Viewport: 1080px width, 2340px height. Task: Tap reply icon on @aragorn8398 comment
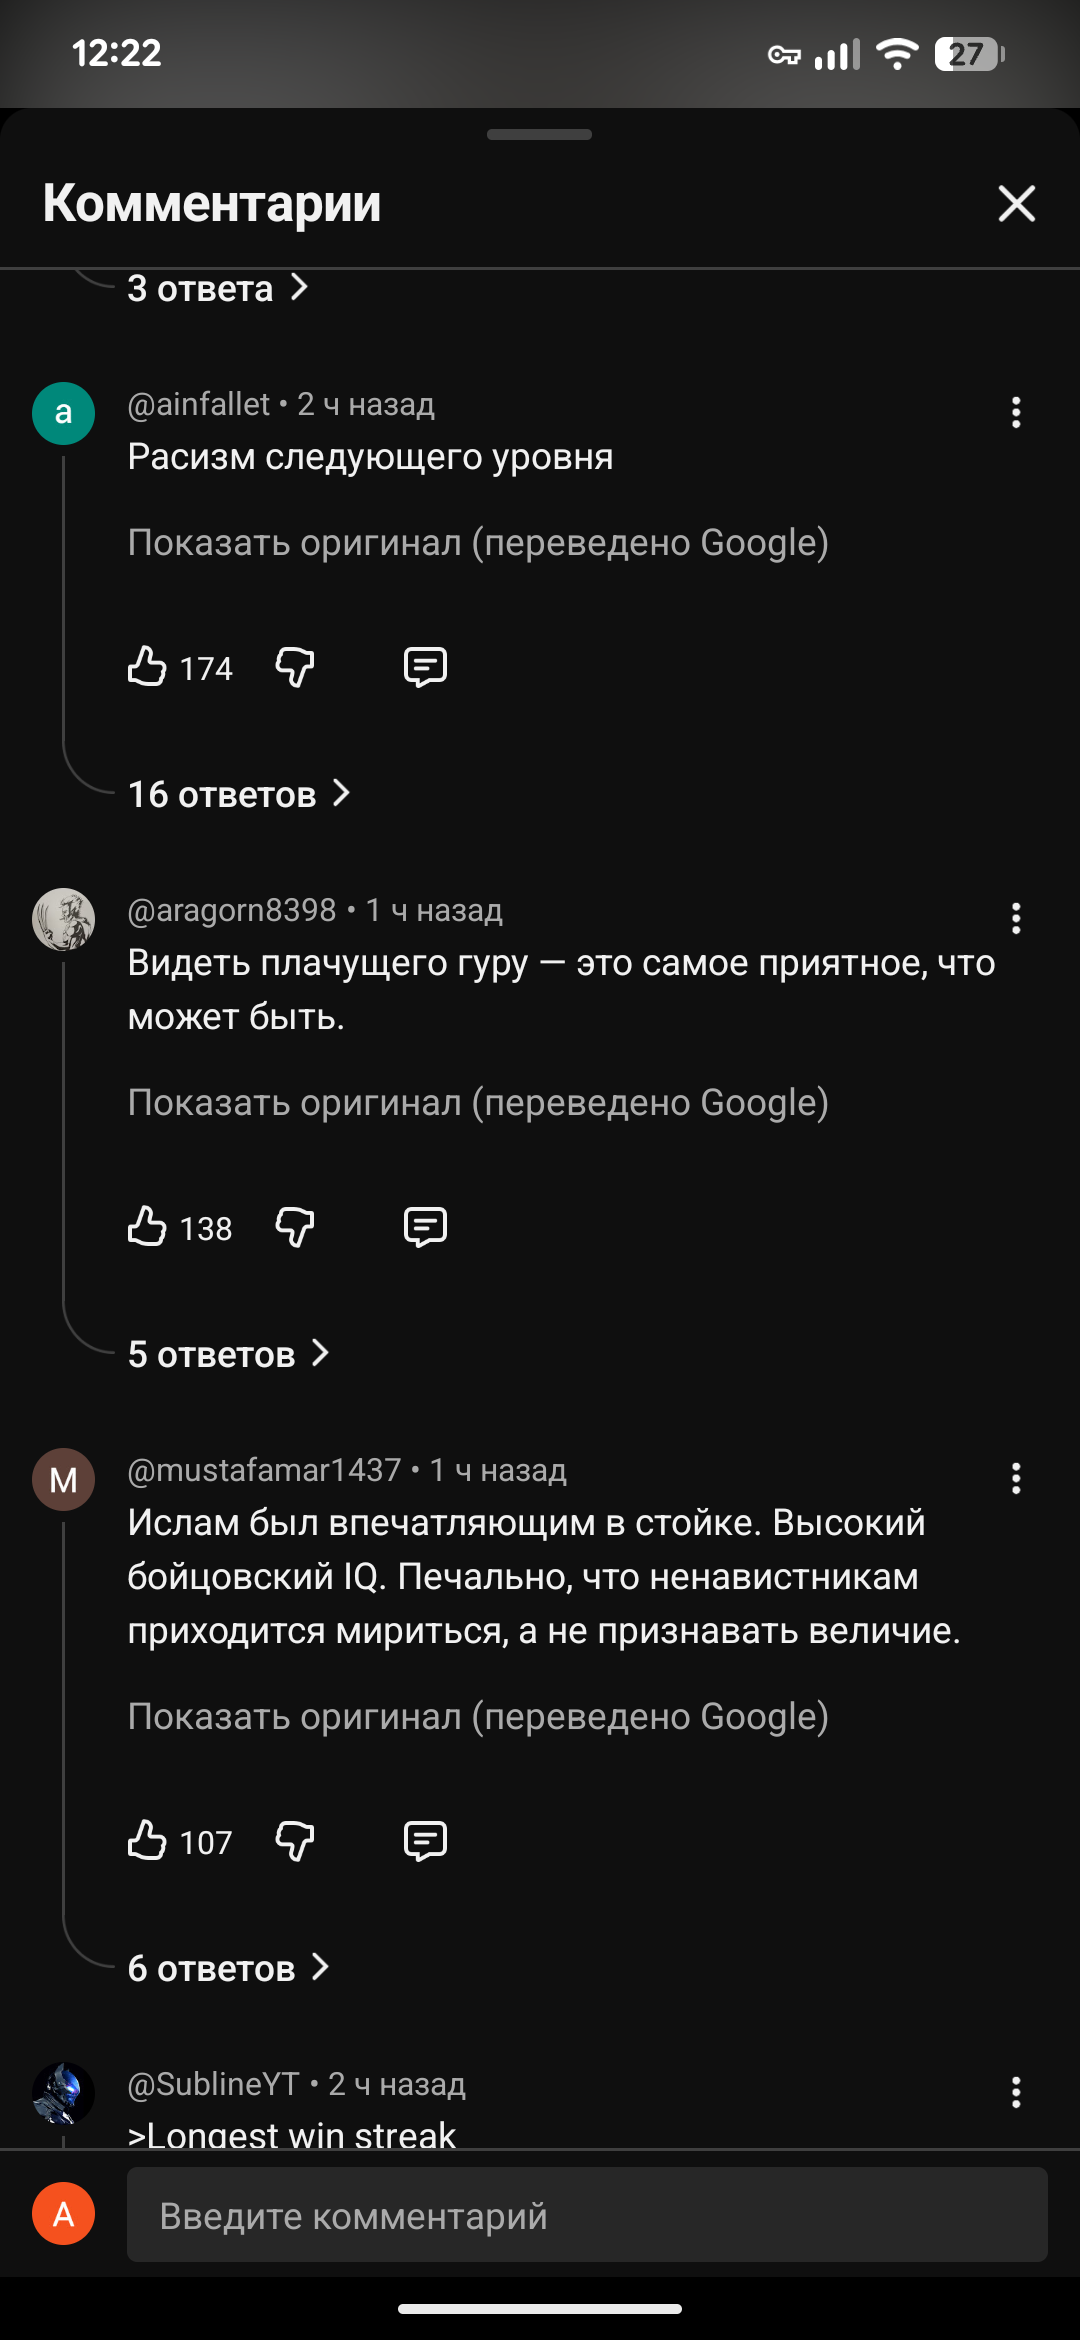tap(425, 1226)
